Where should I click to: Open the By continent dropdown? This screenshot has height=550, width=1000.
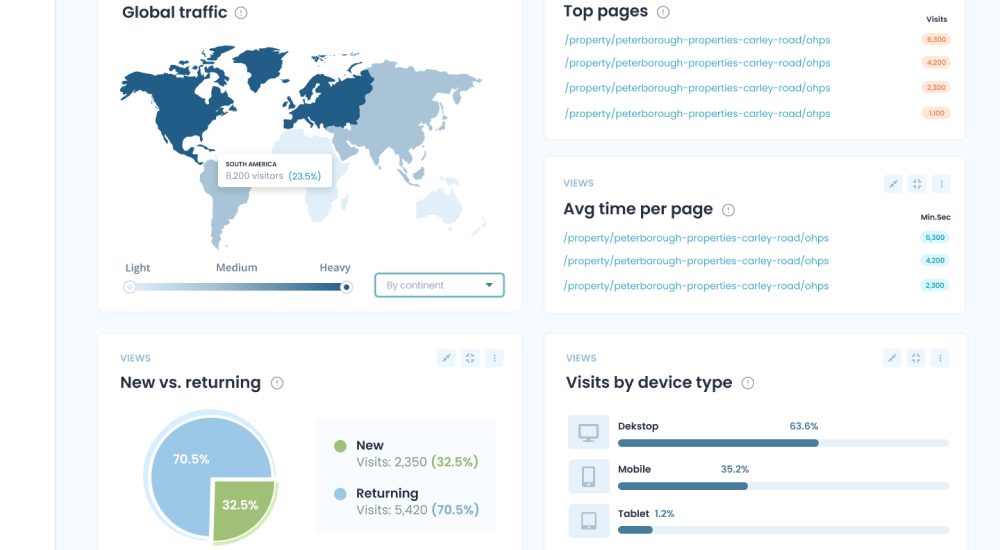coord(439,285)
